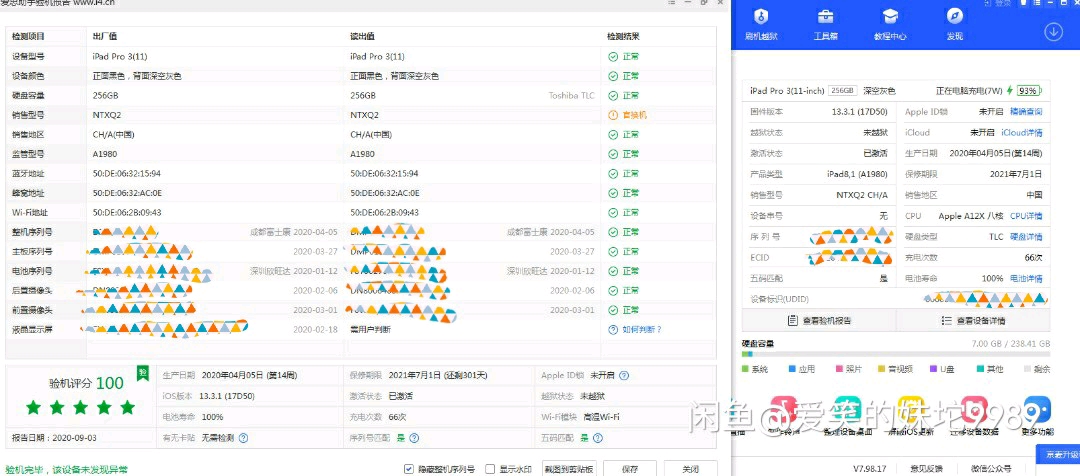Click the green check icon in the 硬盘容量 row
Screen dimensions: 1080x476
613,96
